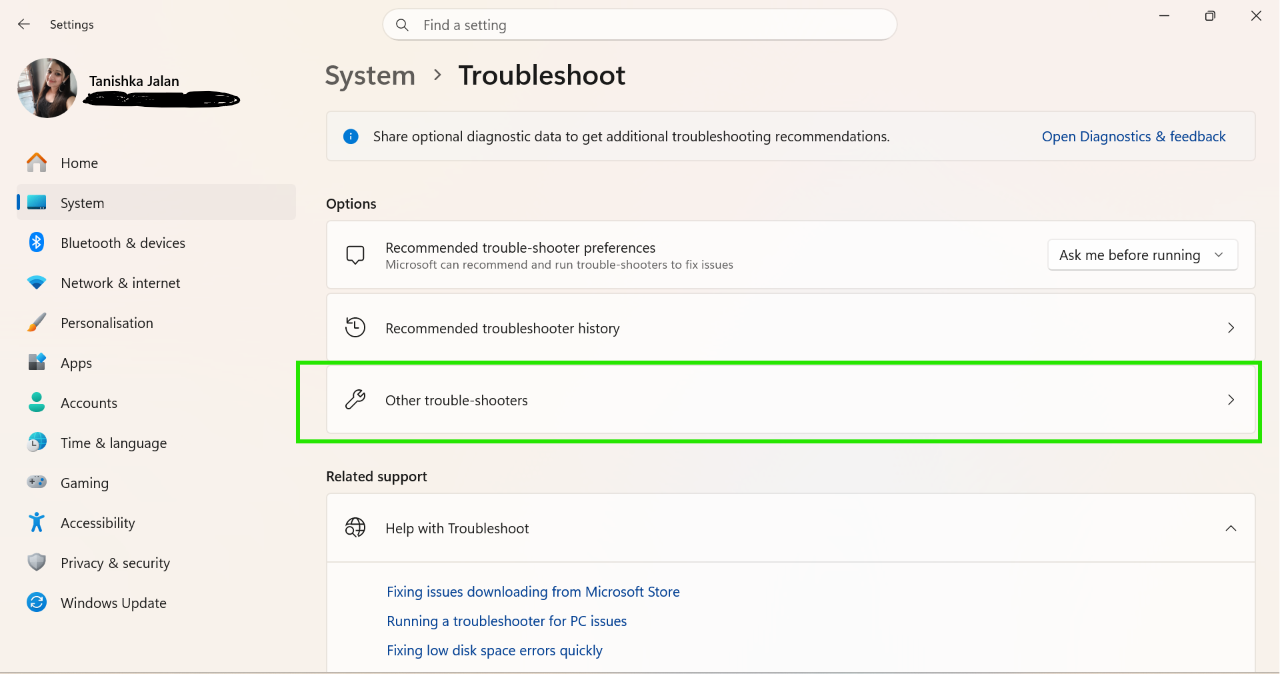Collapse Help with Troubleshoot section

click(x=1231, y=528)
